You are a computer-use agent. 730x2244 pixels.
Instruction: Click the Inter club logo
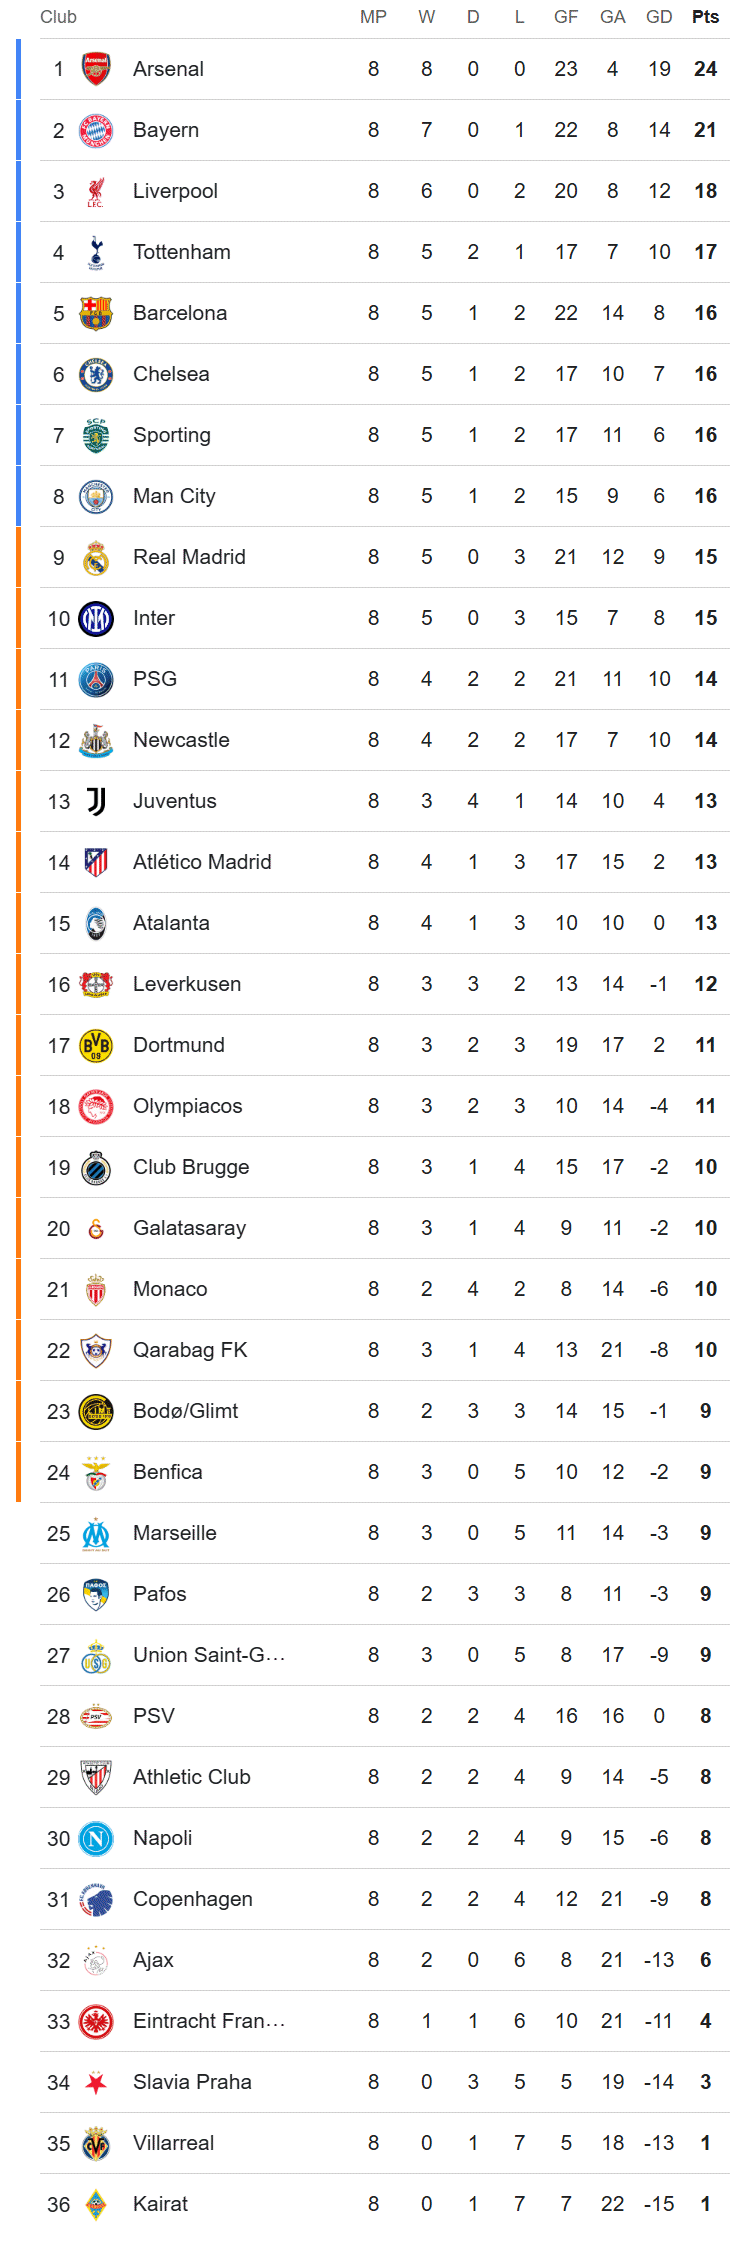(96, 618)
